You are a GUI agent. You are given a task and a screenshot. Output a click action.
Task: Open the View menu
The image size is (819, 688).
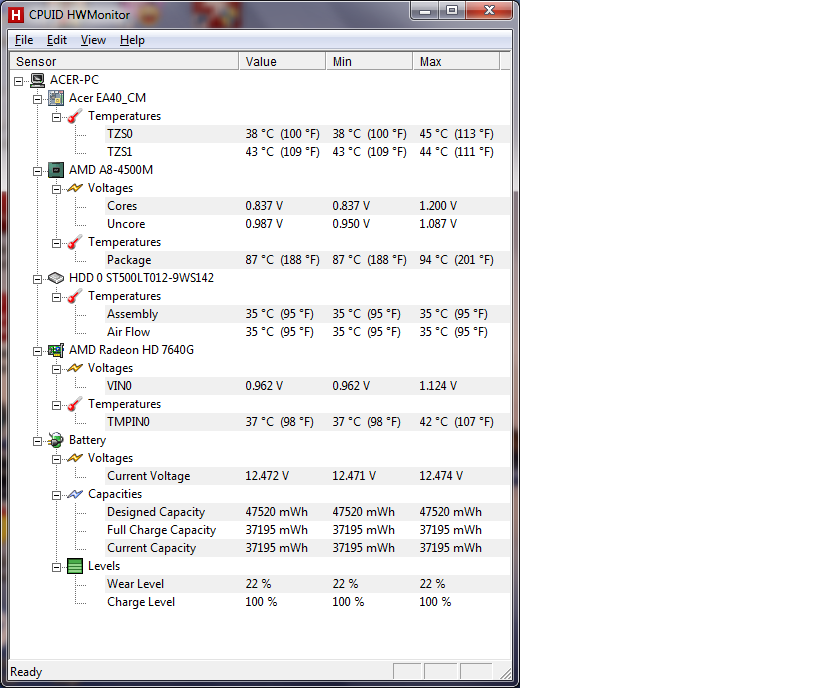(x=93, y=40)
